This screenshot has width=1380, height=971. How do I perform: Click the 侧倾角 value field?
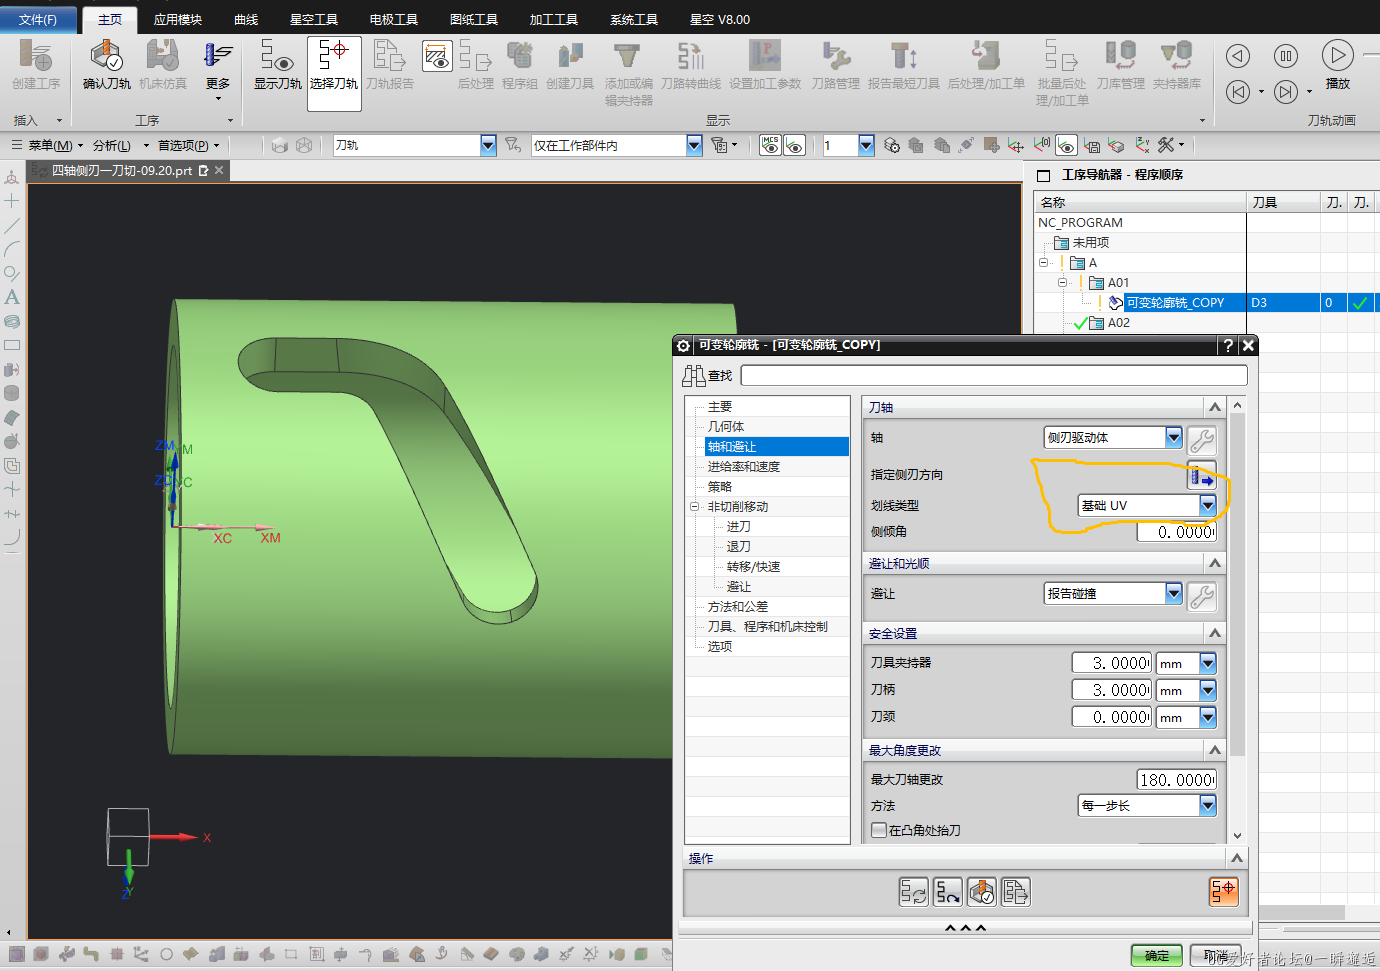[1176, 532]
